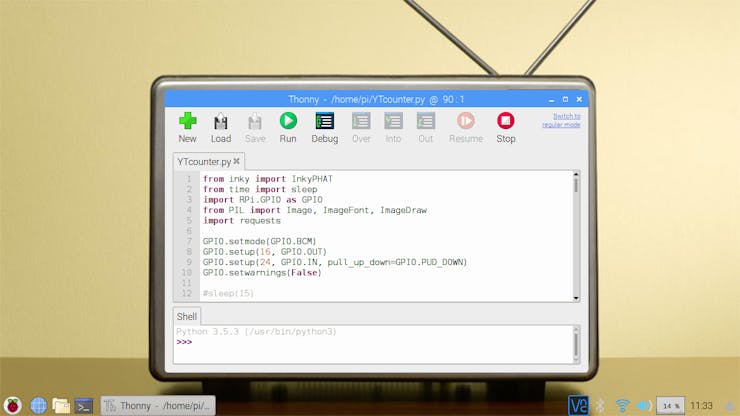Screen dimensions: 740x416
Task: Click line 7 'GPIO.setmode(GPIO.BCM)'
Action: [x=259, y=241]
